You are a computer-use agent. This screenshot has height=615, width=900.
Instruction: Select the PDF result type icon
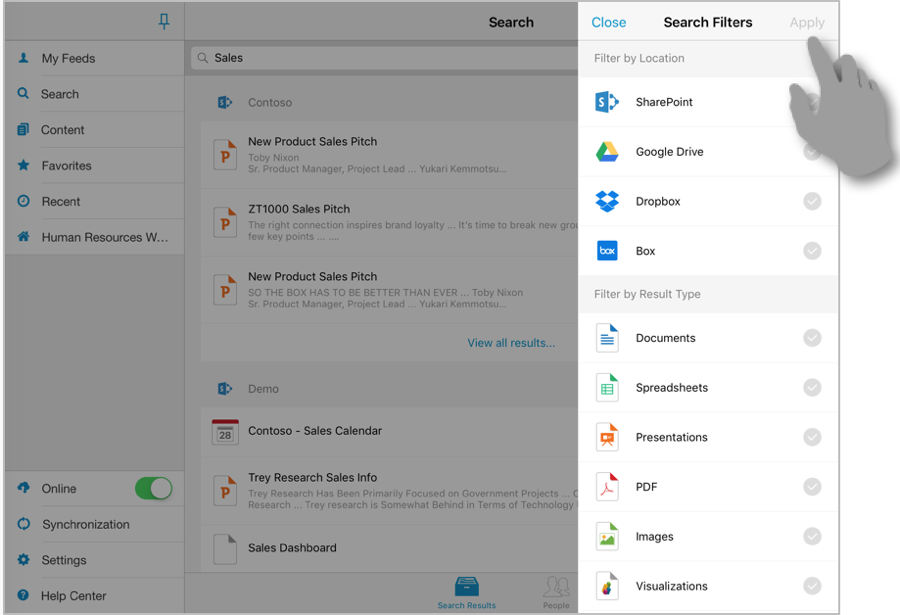[608, 486]
